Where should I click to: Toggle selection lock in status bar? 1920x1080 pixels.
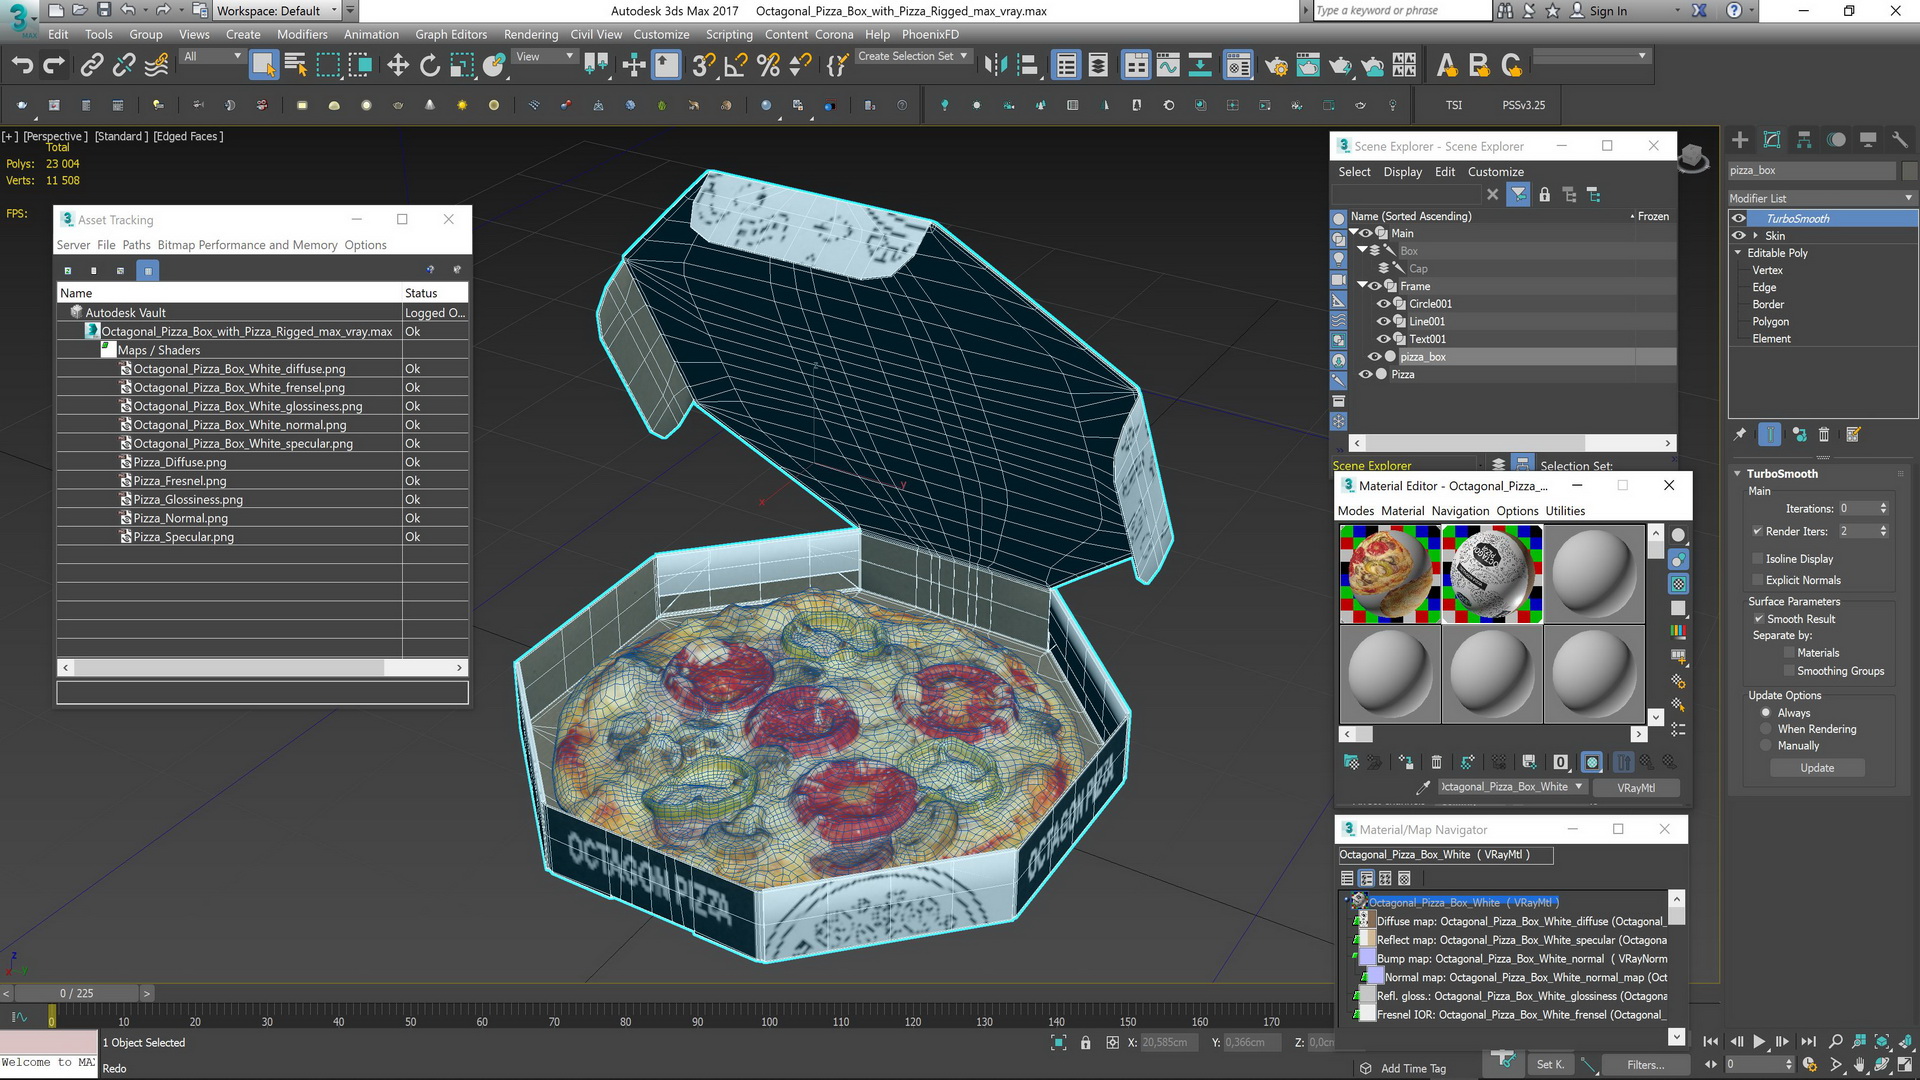pos(1086,1043)
